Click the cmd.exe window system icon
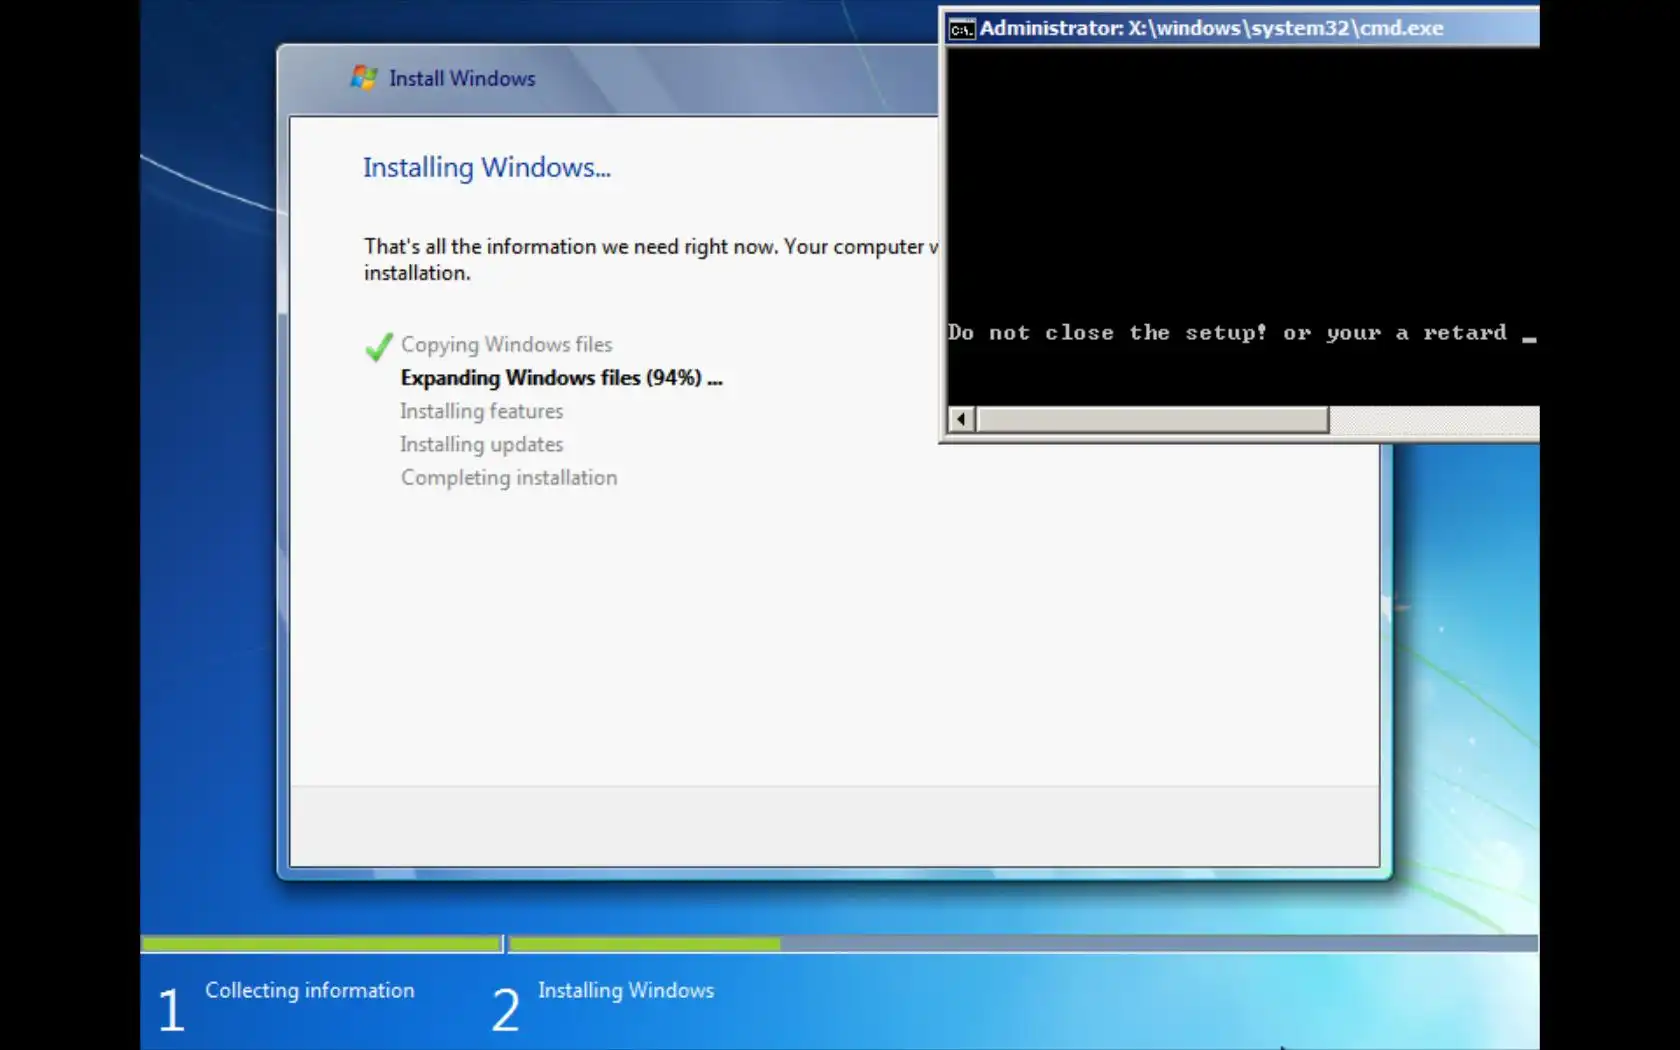The height and width of the screenshot is (1050, 1680). (x=961, y=29)
